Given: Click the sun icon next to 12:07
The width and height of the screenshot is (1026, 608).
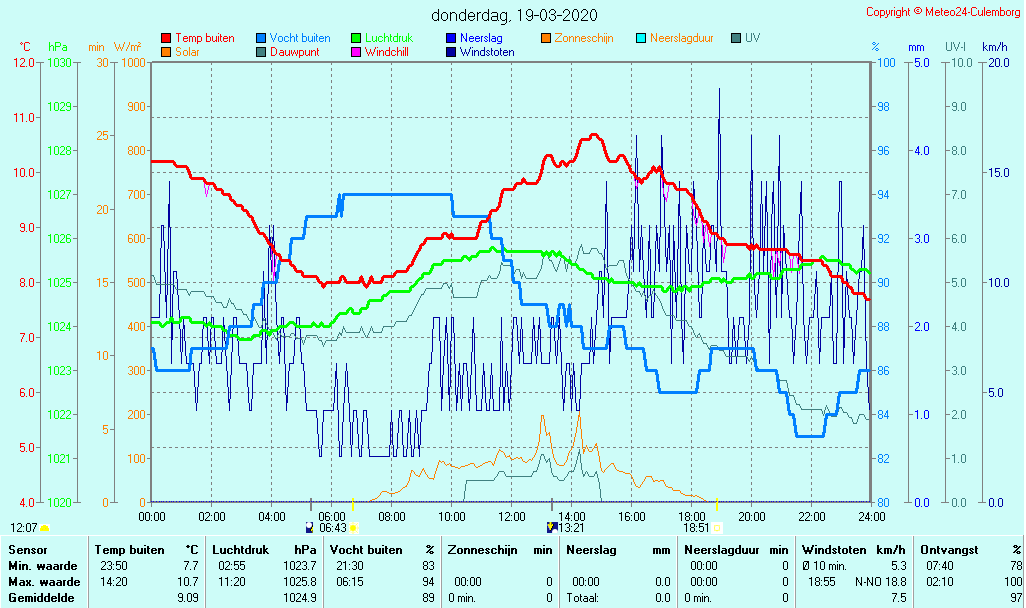Looking at the screenshot, I should [45, 527].
